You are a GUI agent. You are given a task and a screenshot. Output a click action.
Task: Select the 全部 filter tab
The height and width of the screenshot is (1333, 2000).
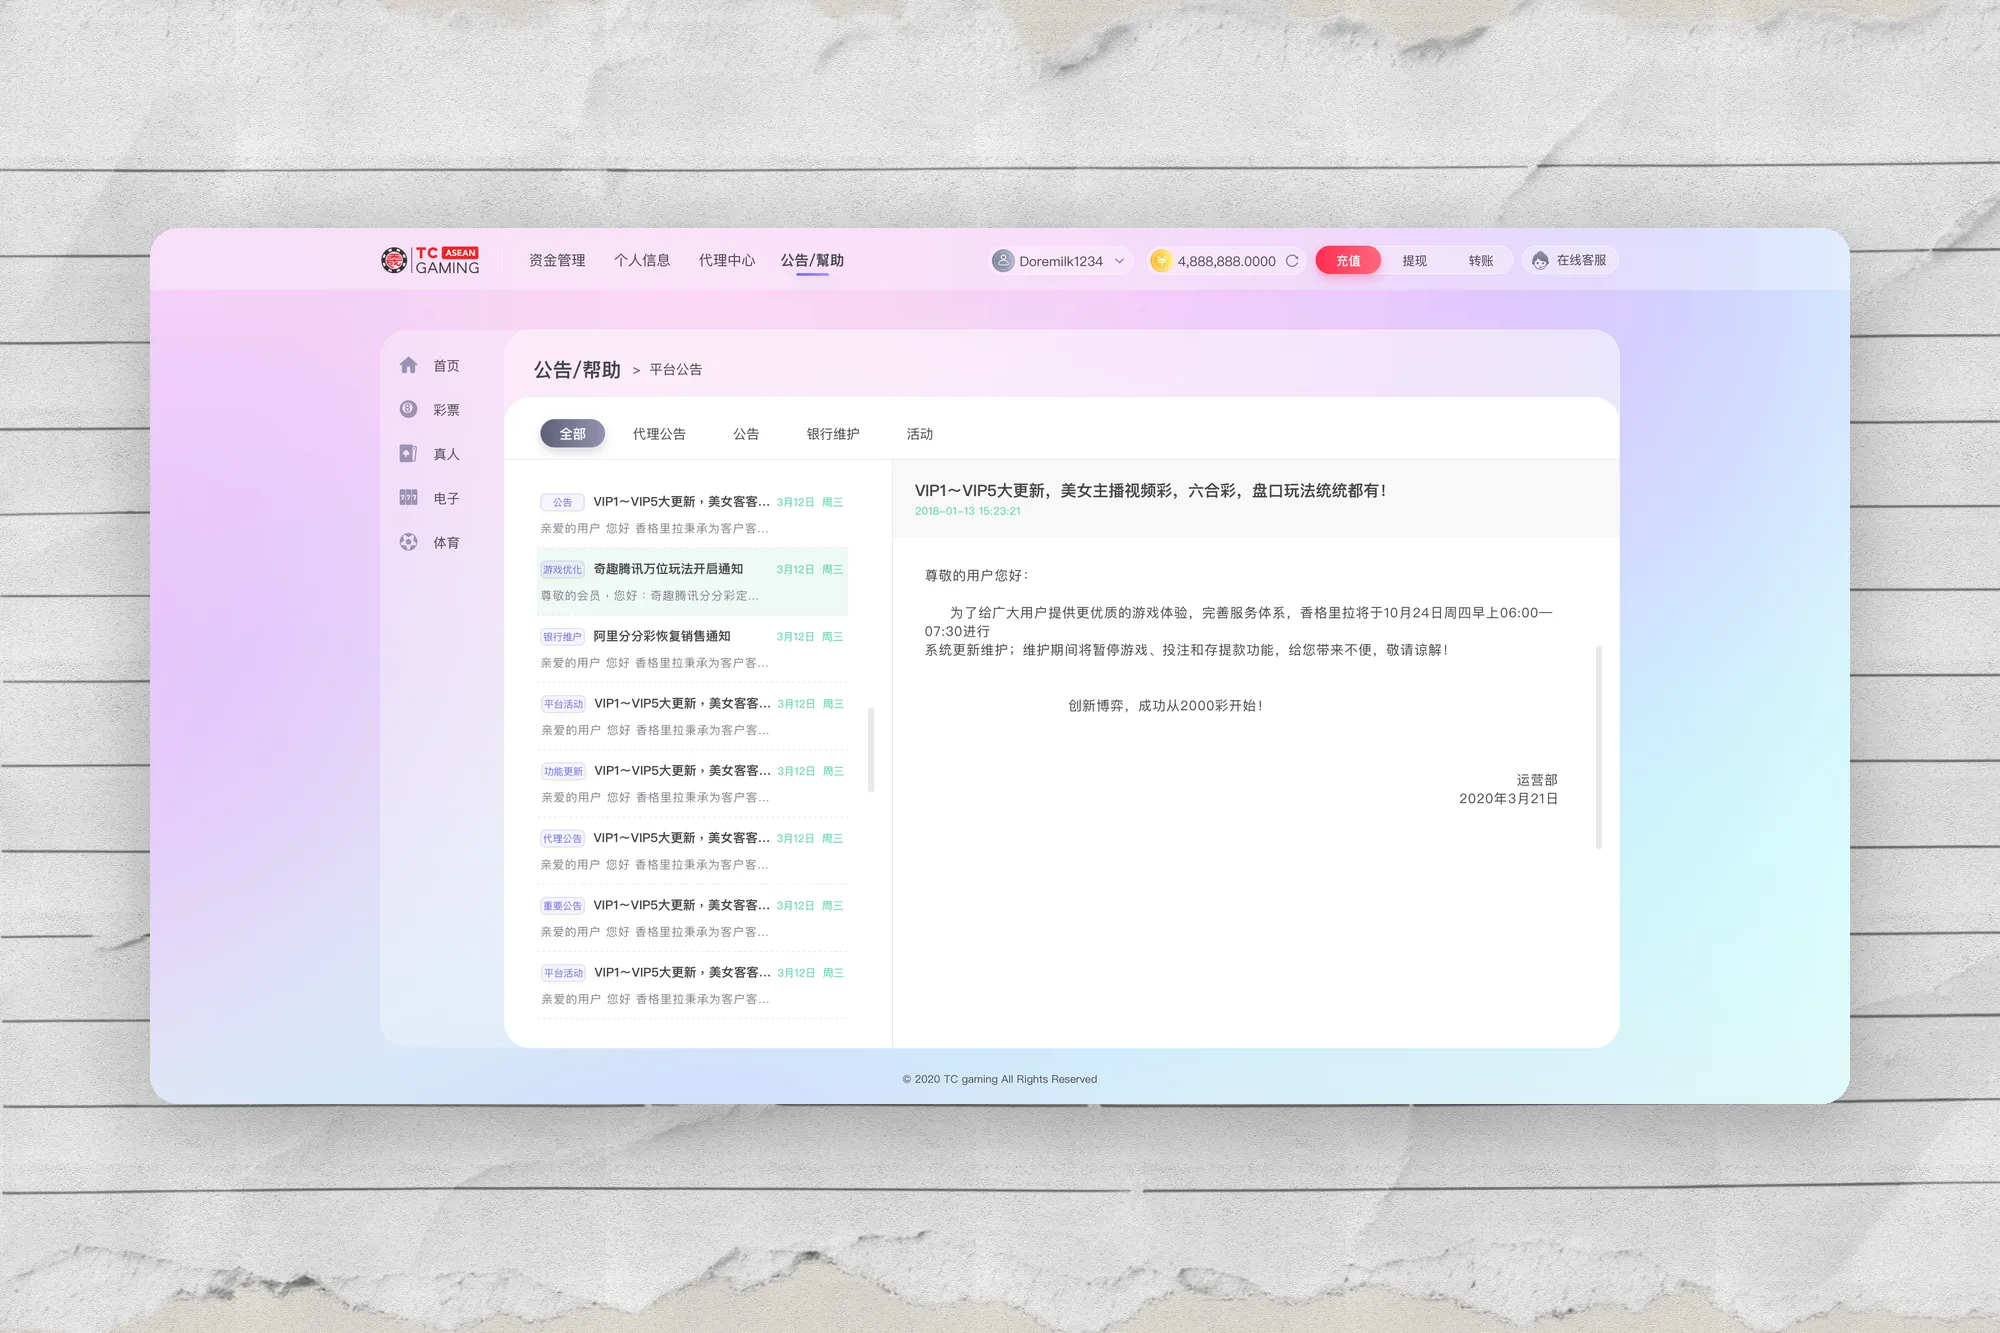point(573,433)
